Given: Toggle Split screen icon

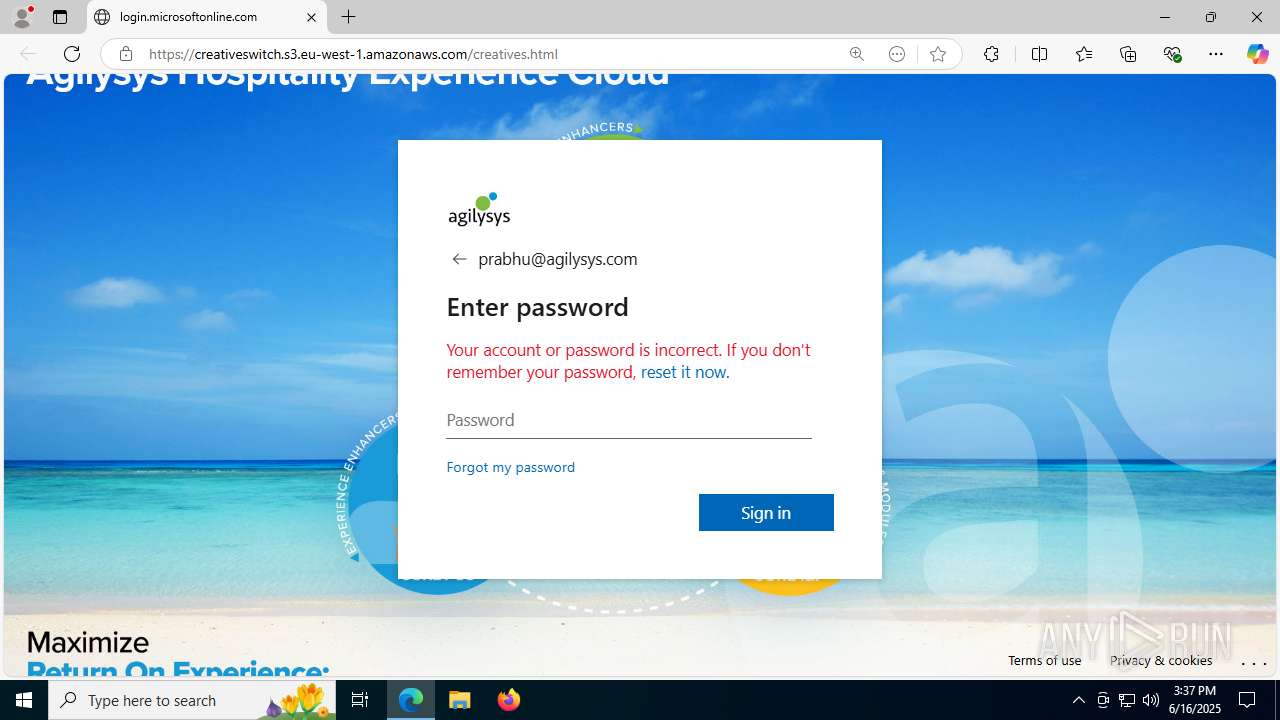Looking at the screenshot, I should [x=1039, y=54].
